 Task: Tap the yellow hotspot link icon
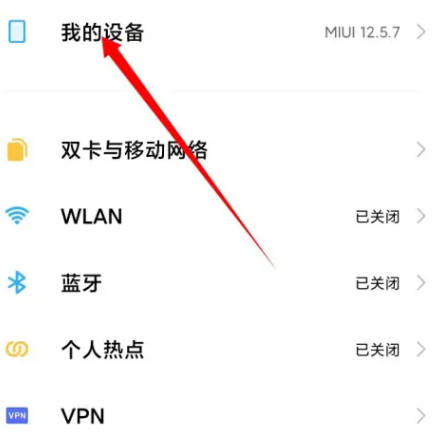point(17,349)
